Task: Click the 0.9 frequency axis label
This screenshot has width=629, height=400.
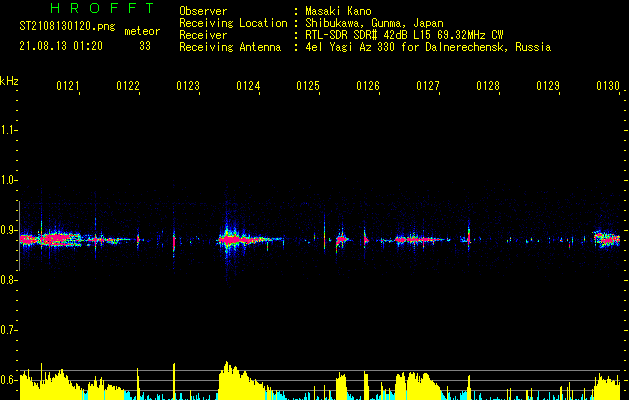Action: coord(9,230)
